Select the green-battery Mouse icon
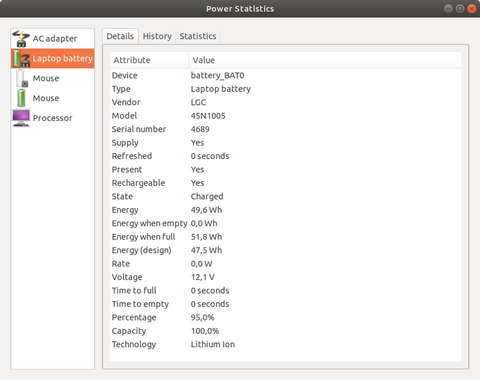Image resolution: width=480 pixels, height=380 pixels. point(21,98)
